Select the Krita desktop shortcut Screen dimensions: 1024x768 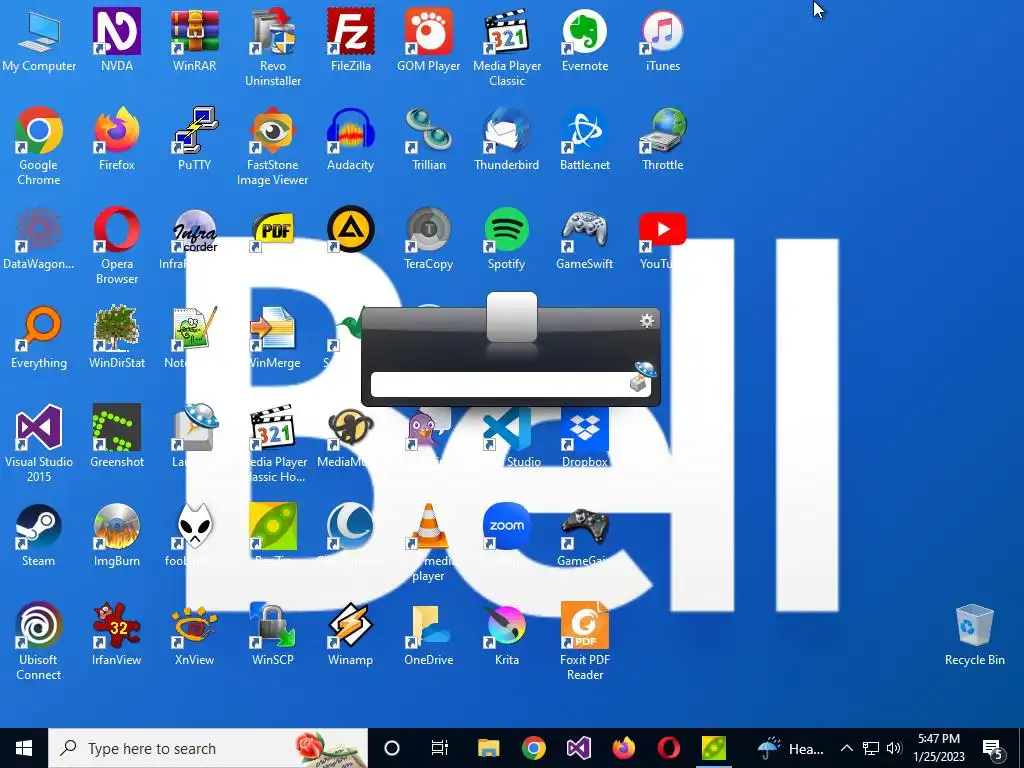507,634
